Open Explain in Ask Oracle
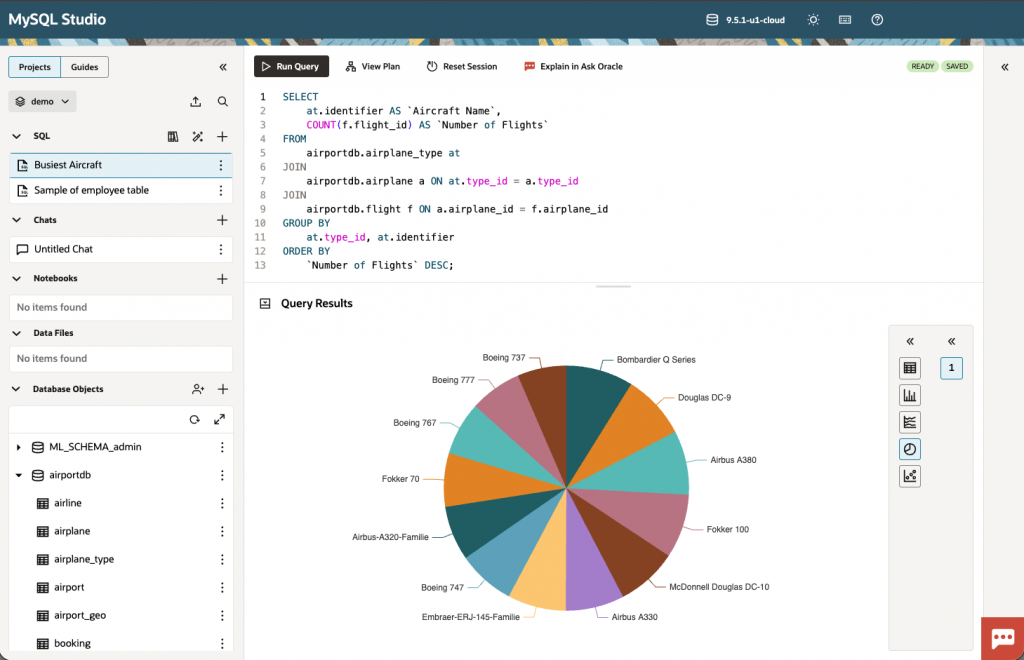1024x660 pixels. pyautogui.click(x=574, y=66)
